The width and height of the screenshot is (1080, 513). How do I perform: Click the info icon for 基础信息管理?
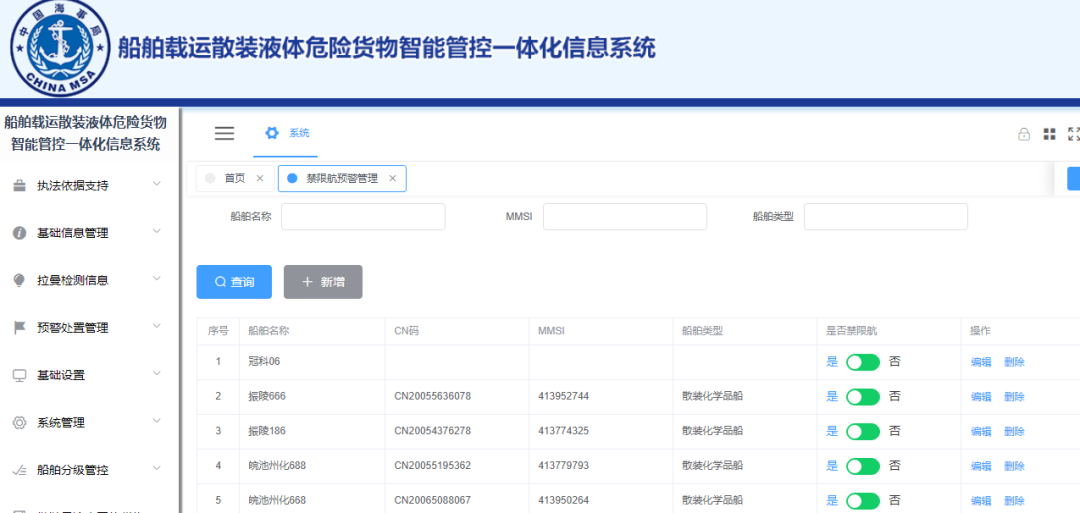(x=19, y=233)
